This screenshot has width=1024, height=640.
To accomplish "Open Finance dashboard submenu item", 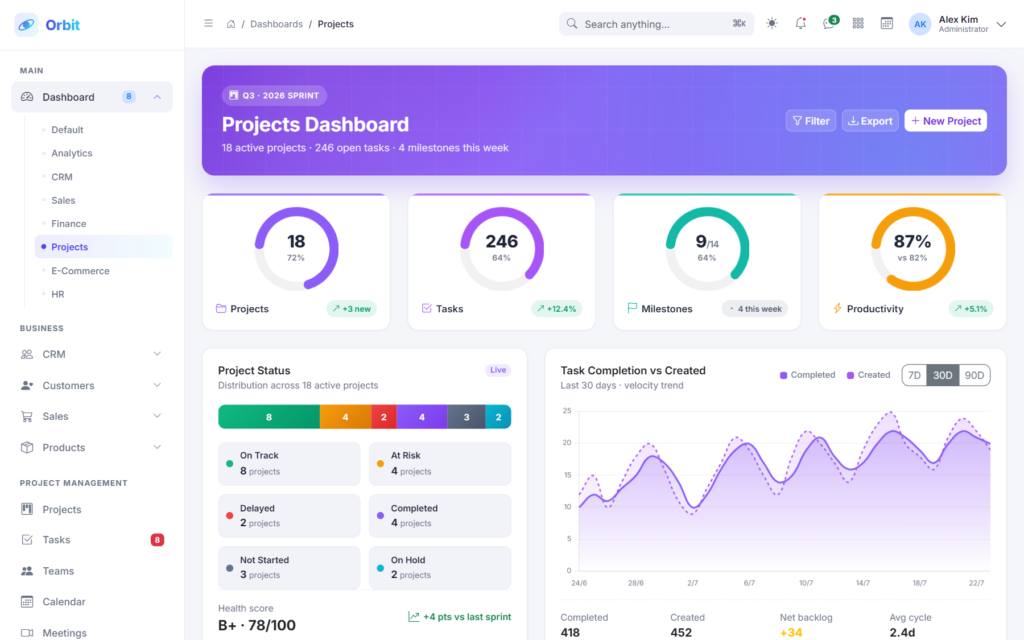I will click(104, 224).
